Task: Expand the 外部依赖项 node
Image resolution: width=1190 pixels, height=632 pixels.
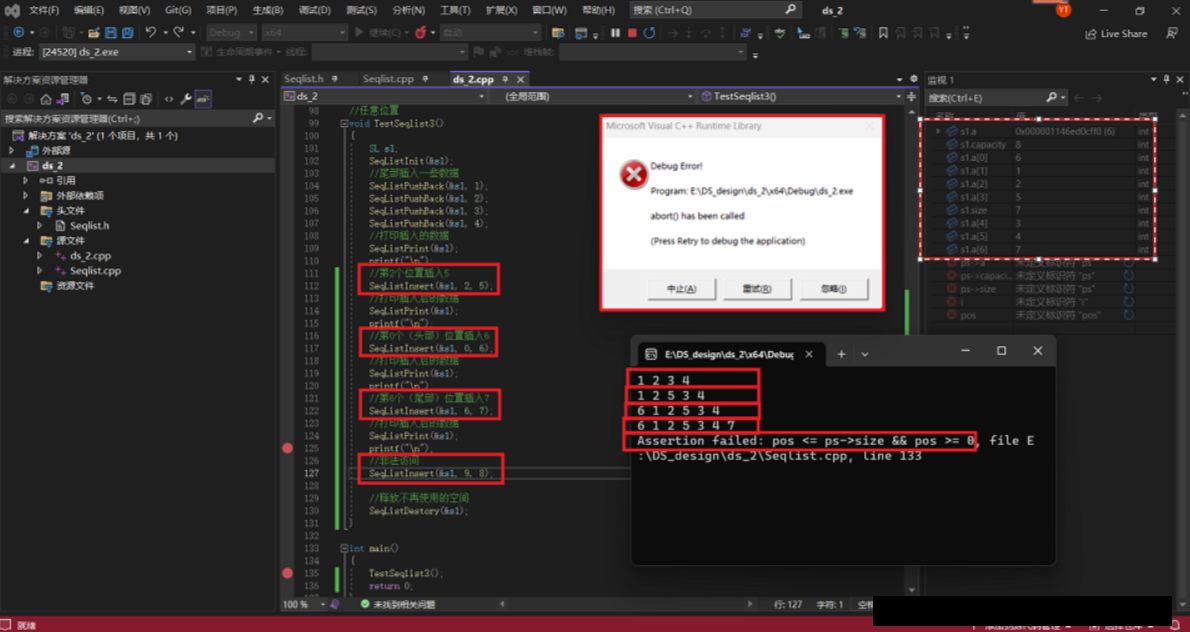Action: (26, 196)
